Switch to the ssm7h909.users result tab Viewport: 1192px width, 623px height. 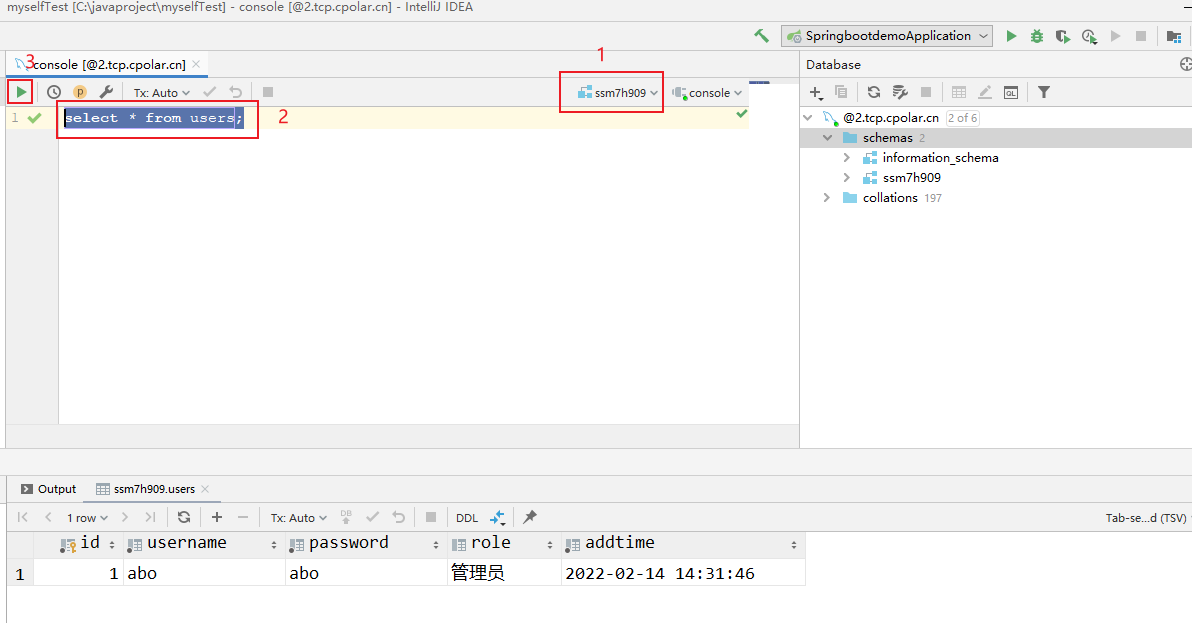(154, 489)
